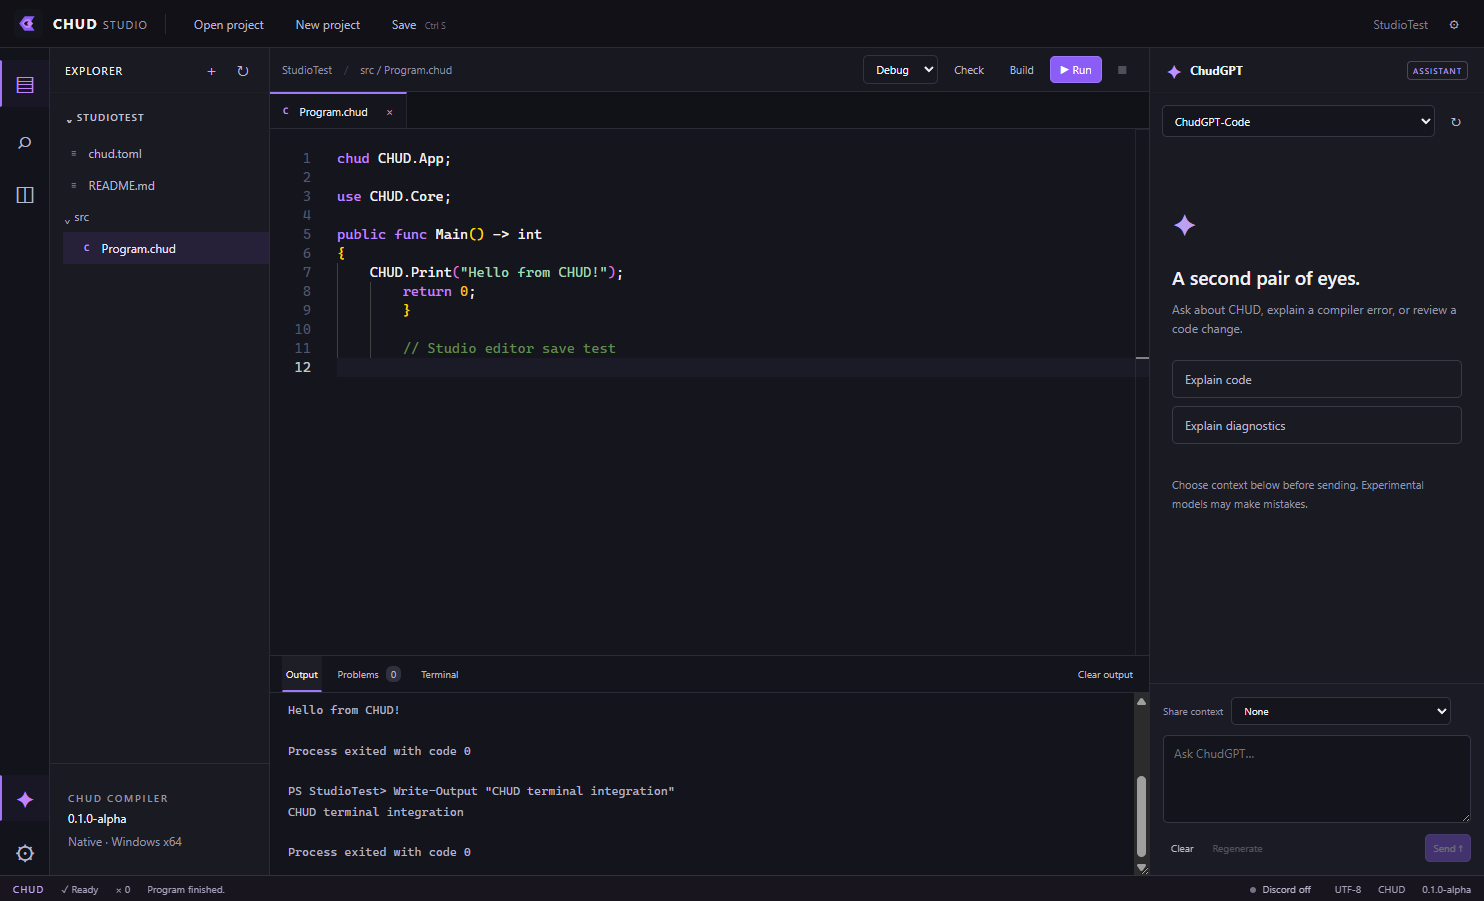The height and width of the screenshot is (901, 1484).
Task: Click the CHUD Studio logo icon
Action: [27, 24]
